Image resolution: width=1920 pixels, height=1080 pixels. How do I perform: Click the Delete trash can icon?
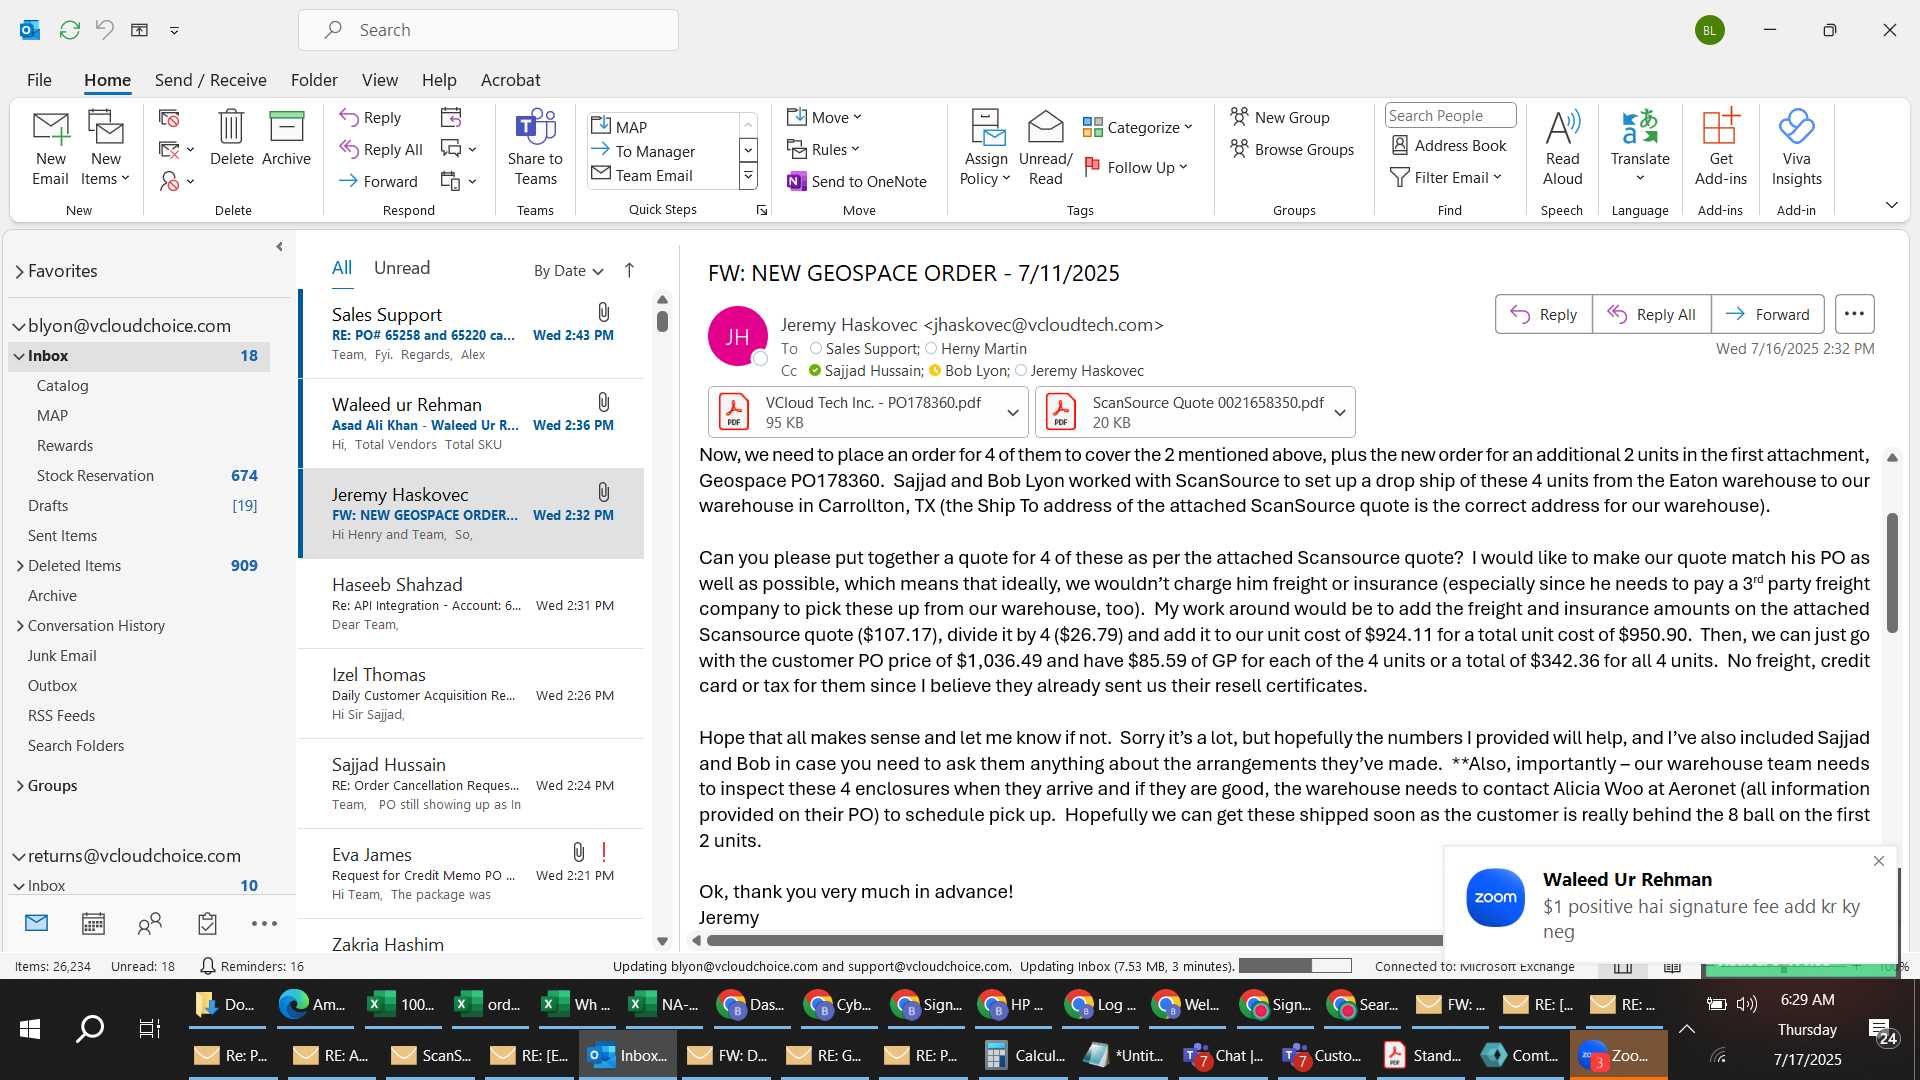click(x=231, y=138)
